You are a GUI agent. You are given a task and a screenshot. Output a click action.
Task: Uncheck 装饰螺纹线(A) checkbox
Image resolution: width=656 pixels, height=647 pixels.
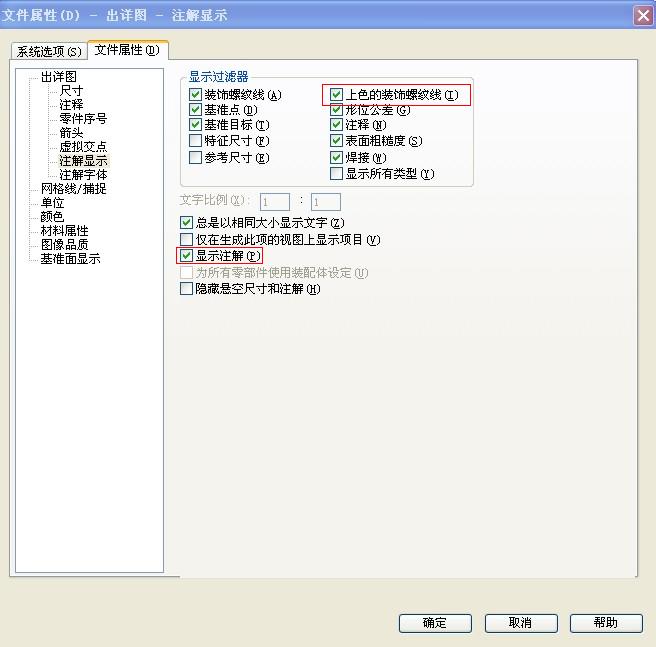click(195, 95)
